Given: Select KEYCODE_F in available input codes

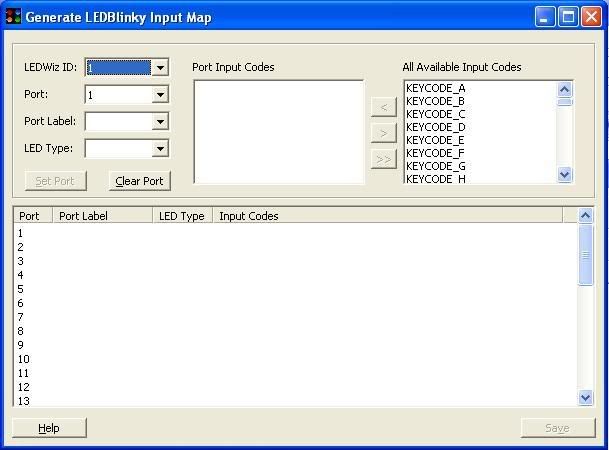Looking at the screenshot, I should pos(480,153).
